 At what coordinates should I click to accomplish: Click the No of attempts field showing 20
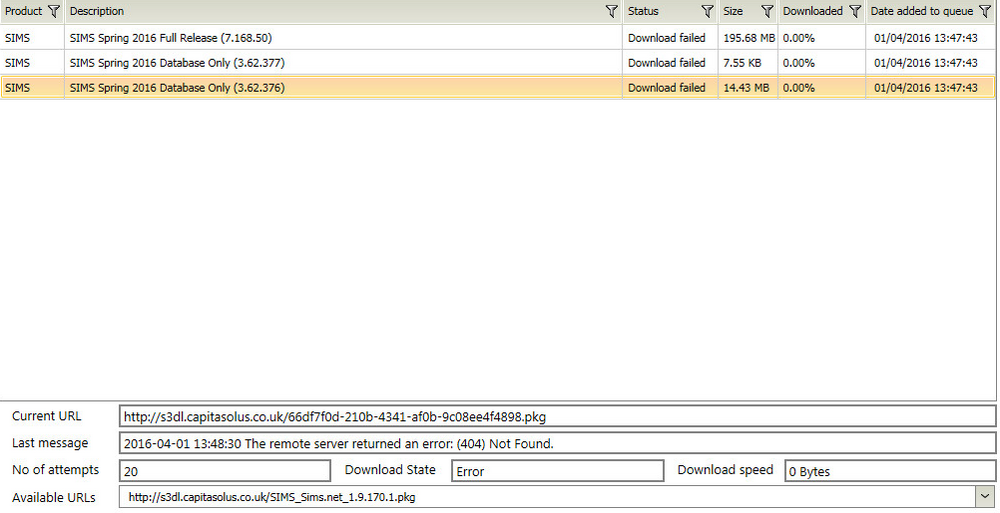pyautogui.click(x=224, y=471)
